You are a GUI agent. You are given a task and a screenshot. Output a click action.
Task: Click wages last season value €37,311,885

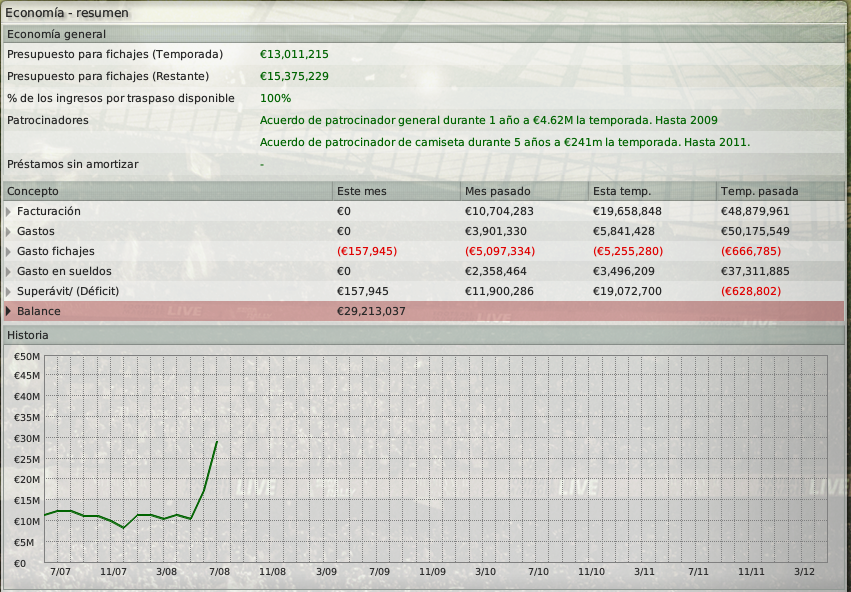[x=755, y=272]
